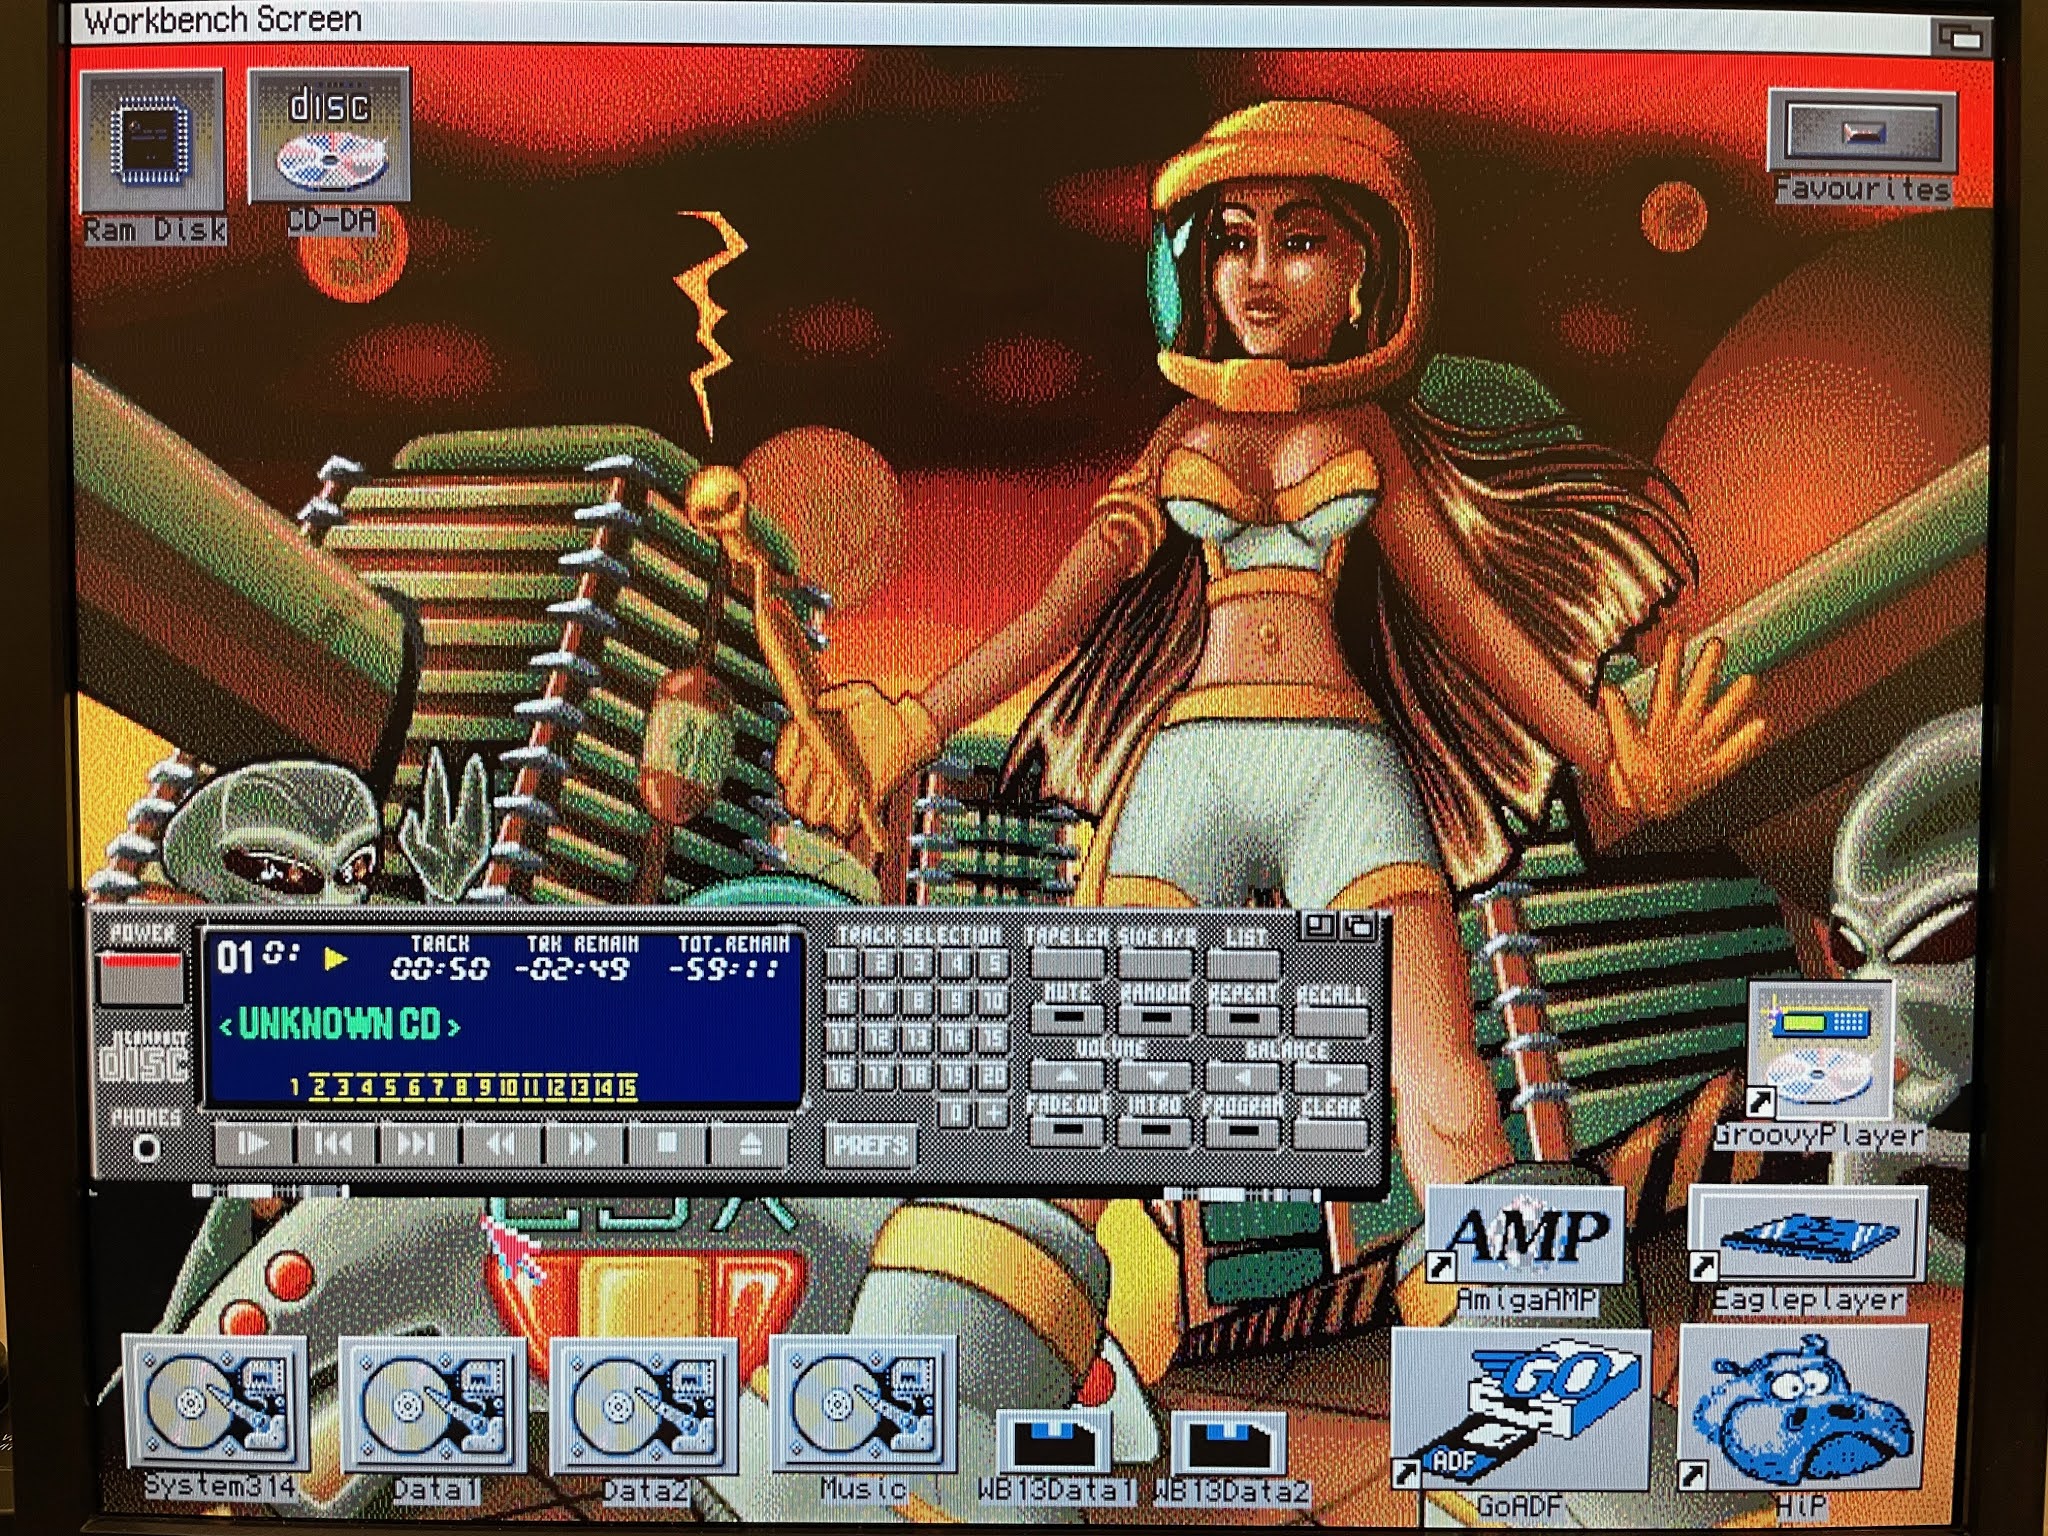Screen dimensions: 2048x1536
Task: Select track 7 on keypad
Action: pos(879,1000)
